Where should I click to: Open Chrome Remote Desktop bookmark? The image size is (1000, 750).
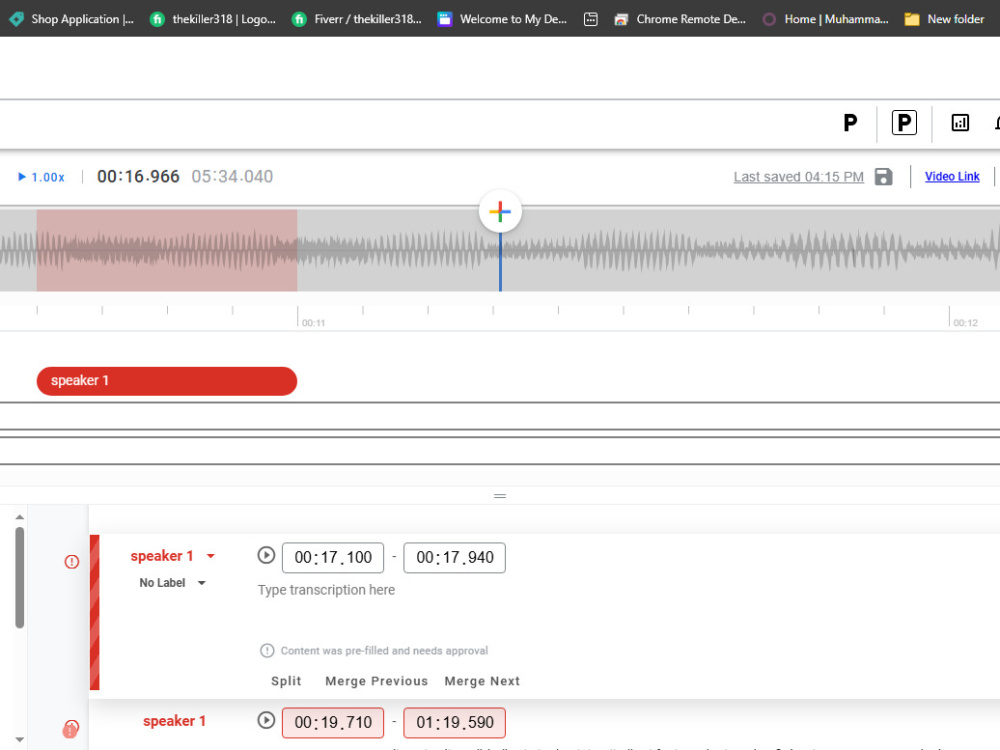(x=680, y=19)
